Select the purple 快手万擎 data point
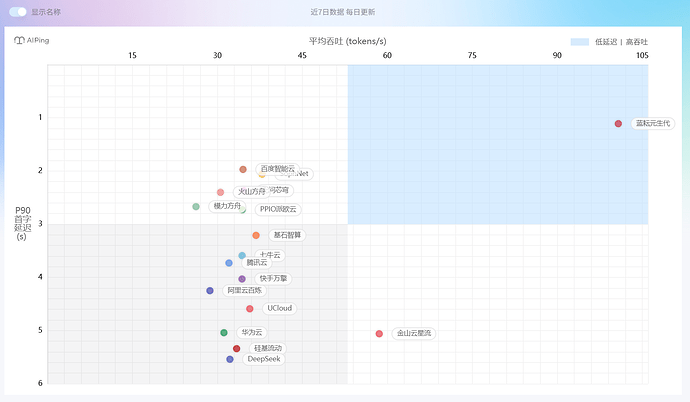 pyautogui.click(x=242, y=279)
